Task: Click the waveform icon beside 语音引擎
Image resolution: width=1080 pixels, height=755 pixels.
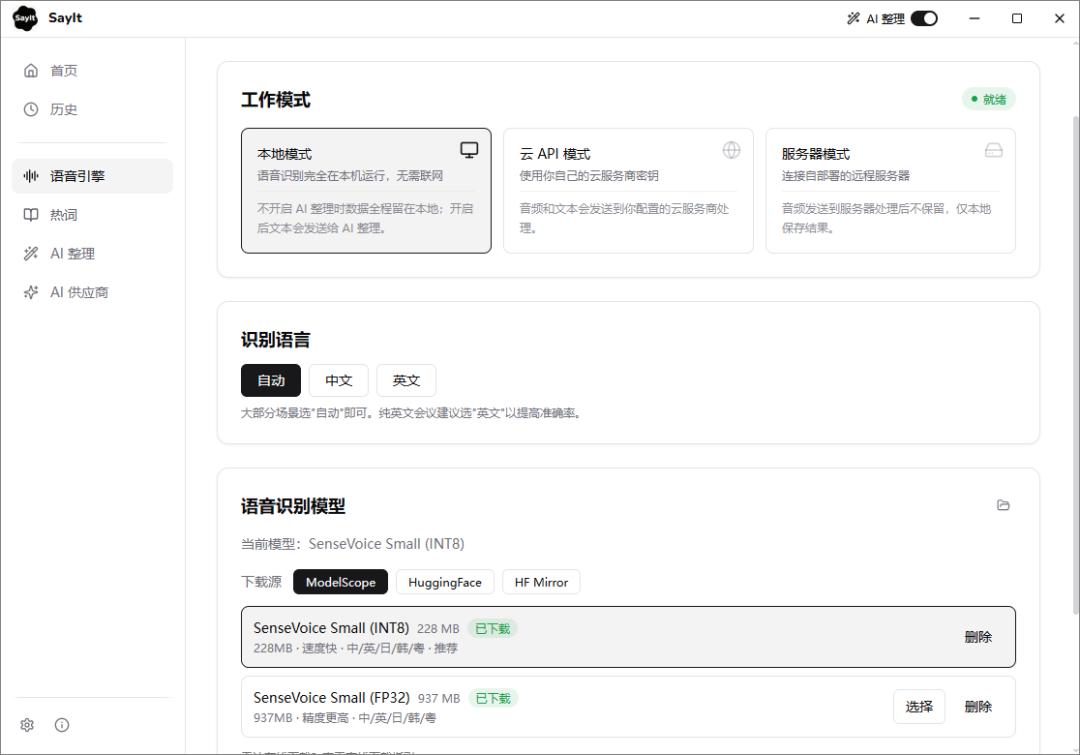Action: click(31, 176)
